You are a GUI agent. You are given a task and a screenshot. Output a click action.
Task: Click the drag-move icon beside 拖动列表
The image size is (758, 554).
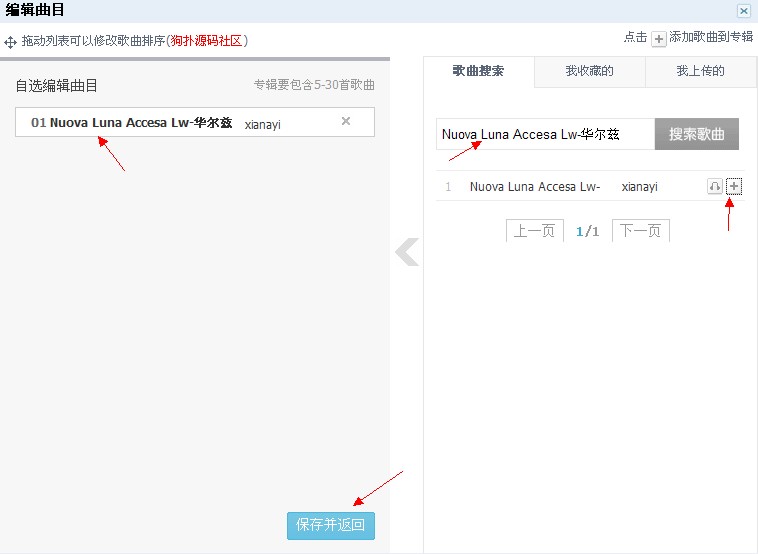click(10, 43)
